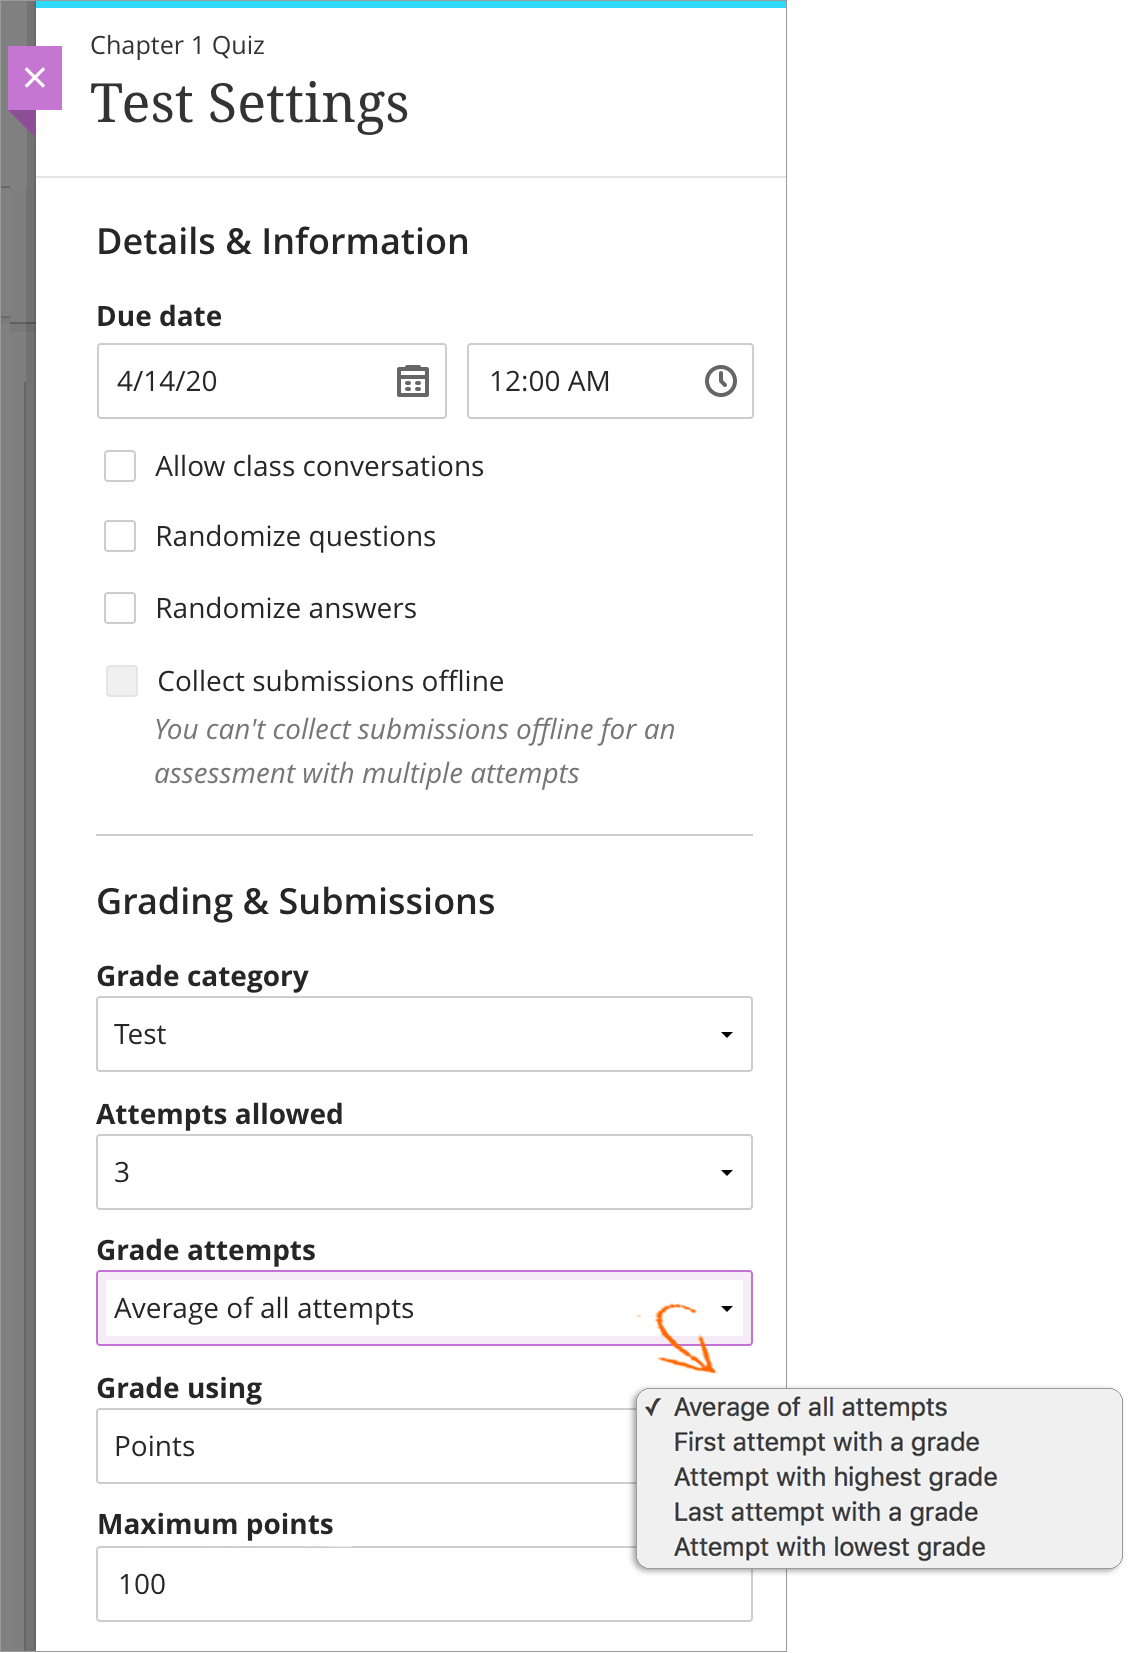Select Average of all attempts option
The image size is (1128, 1653).
pos(810,1407)
